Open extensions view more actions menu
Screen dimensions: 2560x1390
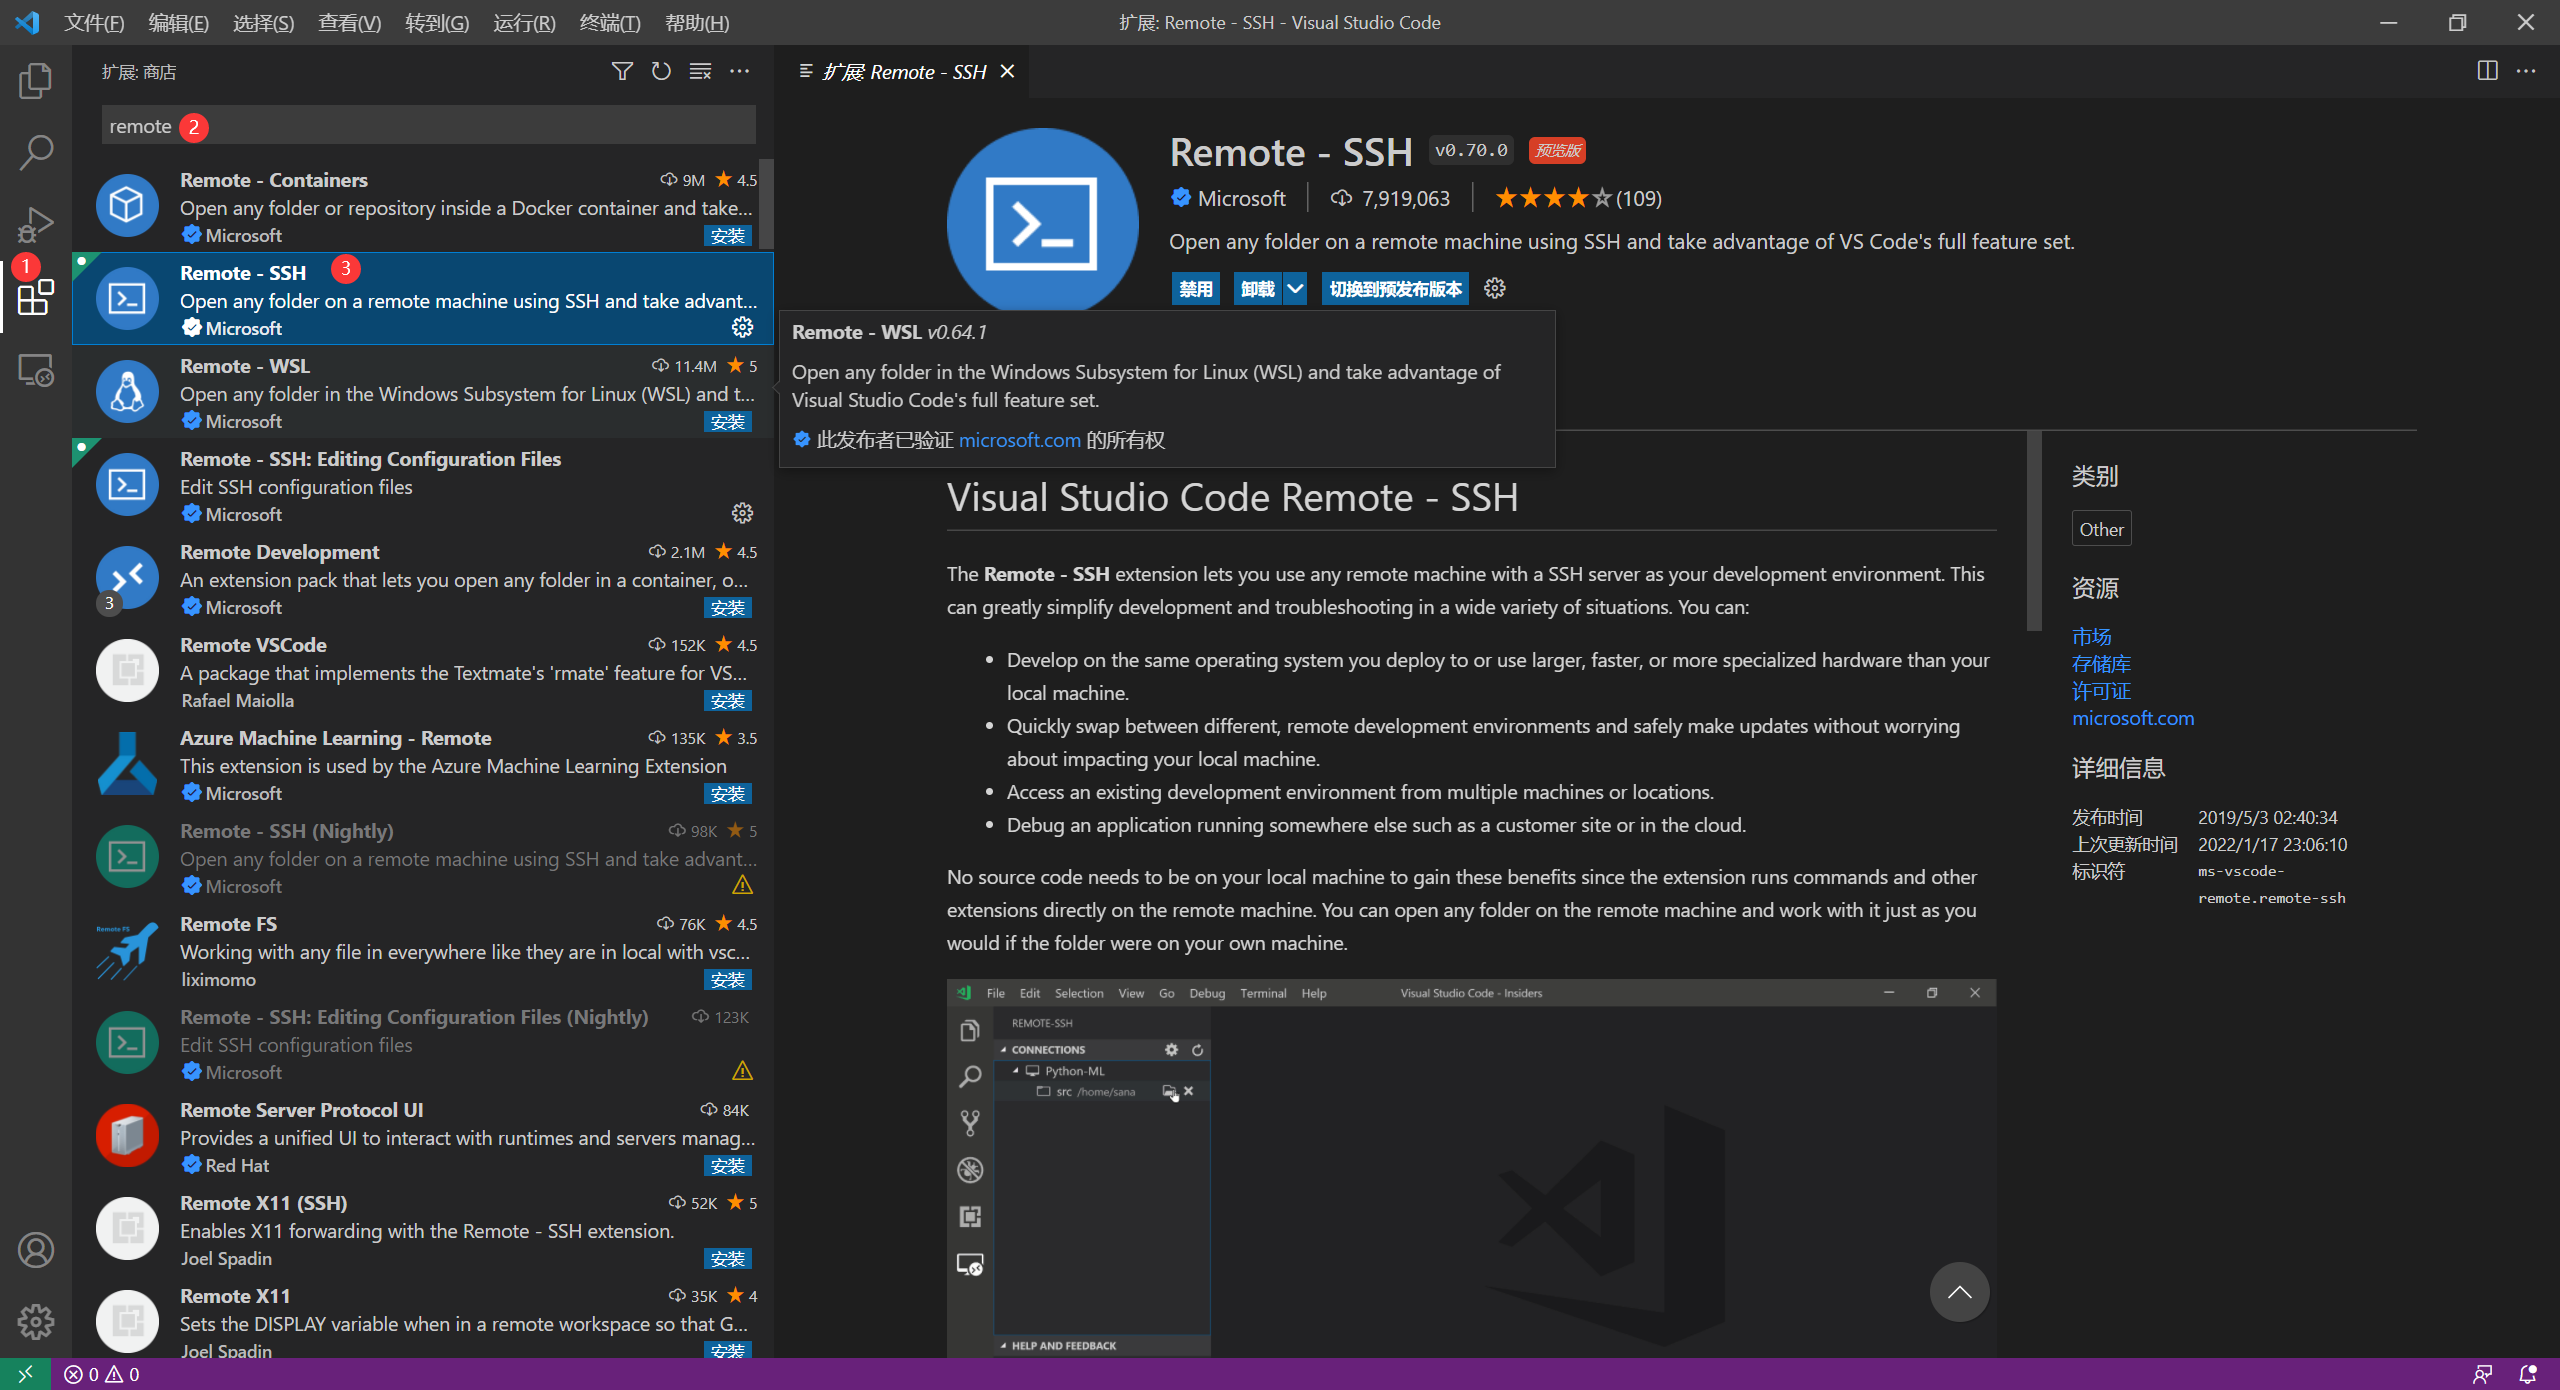[739, 71]
